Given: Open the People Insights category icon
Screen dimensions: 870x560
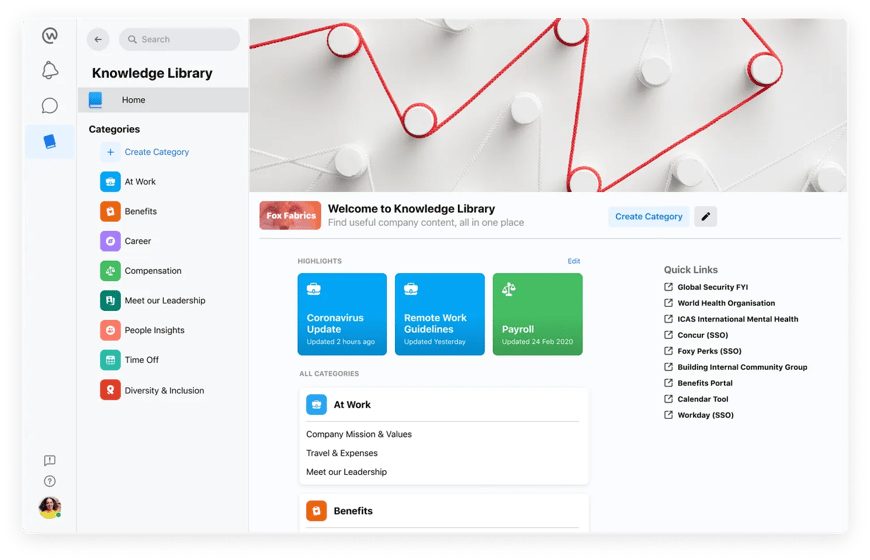Looking at the screenshot, I should pos(110,330).
